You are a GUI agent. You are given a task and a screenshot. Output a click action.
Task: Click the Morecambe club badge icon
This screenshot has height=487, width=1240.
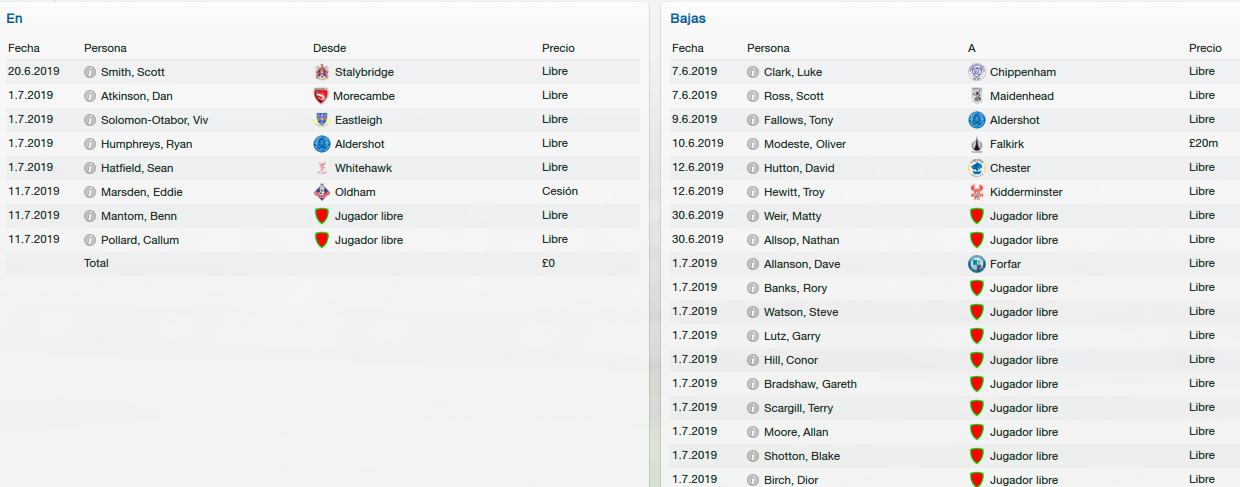click(321, 96)
